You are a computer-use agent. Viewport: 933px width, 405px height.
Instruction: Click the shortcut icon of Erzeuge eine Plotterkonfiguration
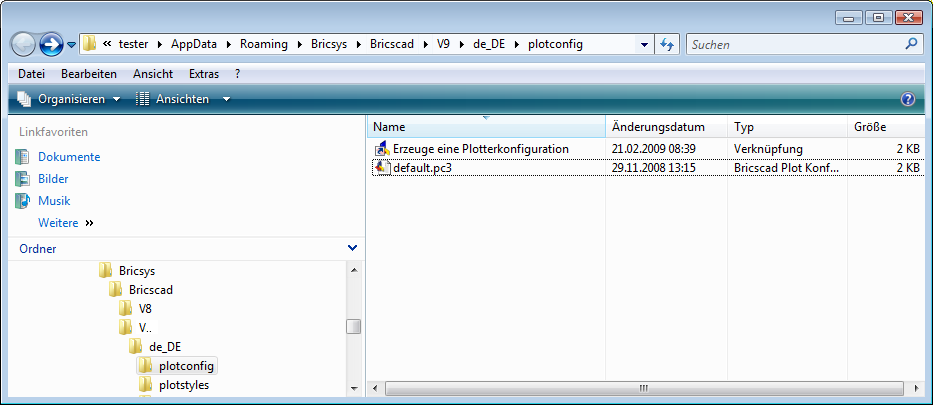point(381,149)
